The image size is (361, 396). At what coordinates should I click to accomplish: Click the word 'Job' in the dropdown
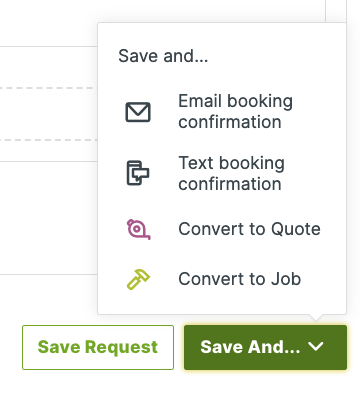tap(286, 279)
